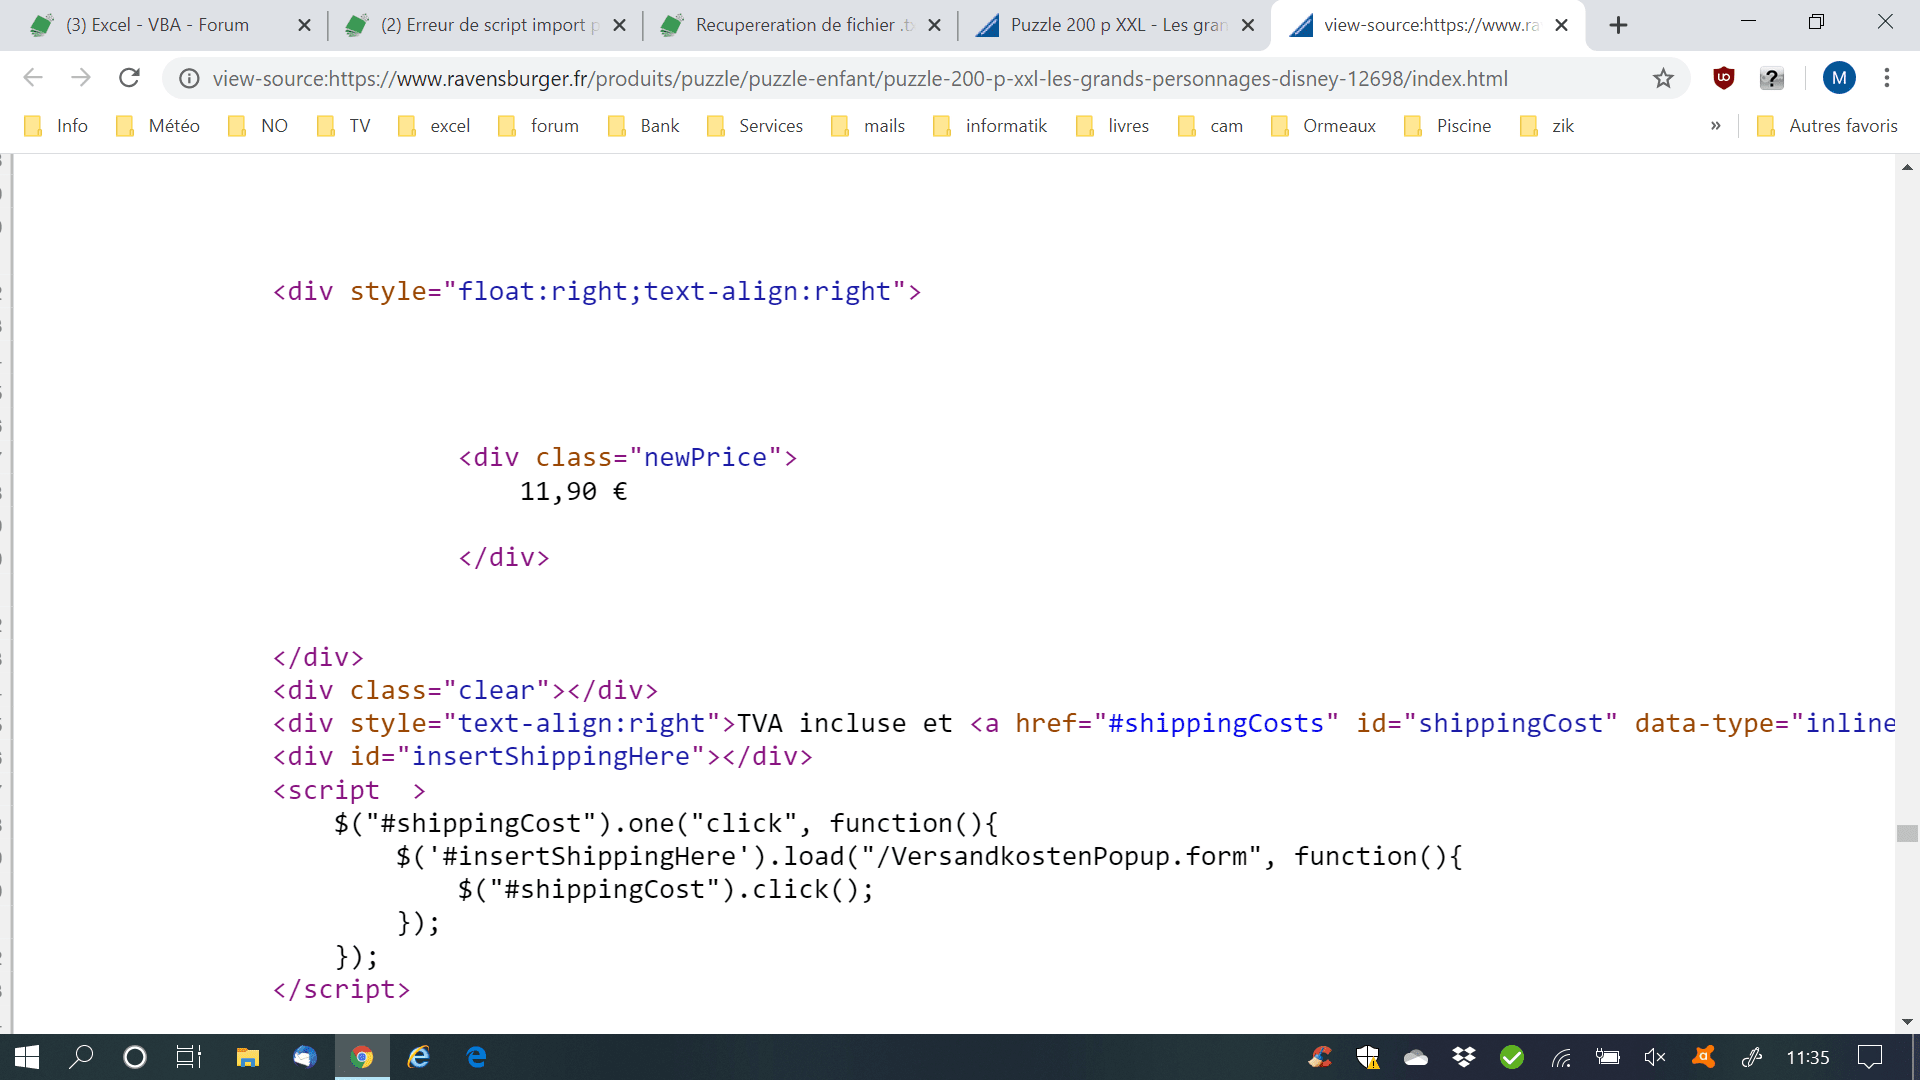Image resolution: width=1920 pixels, height=1080 pixels.
Task: Click the vertical scrollbar down arrow
Action: click(x=1907, y=1021)
